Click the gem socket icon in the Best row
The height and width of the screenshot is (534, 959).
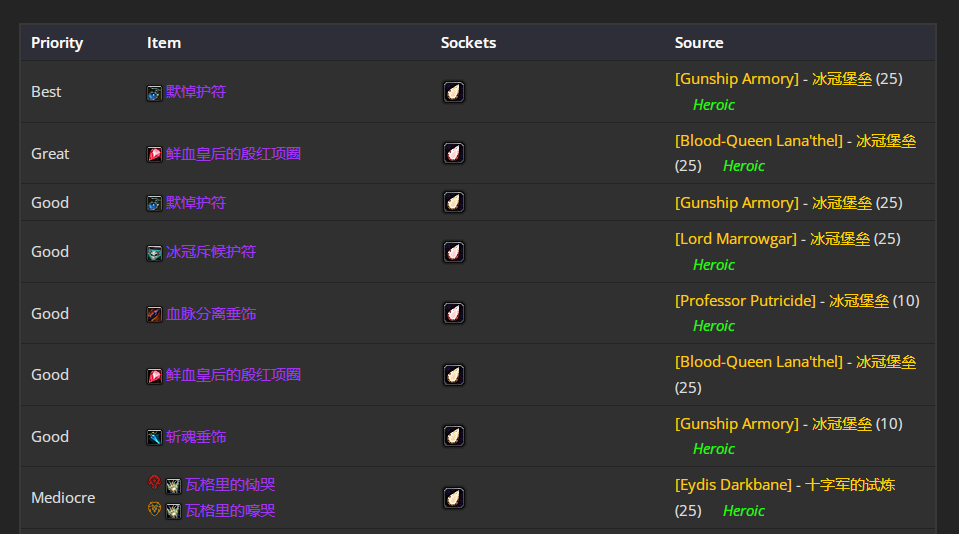454,92
